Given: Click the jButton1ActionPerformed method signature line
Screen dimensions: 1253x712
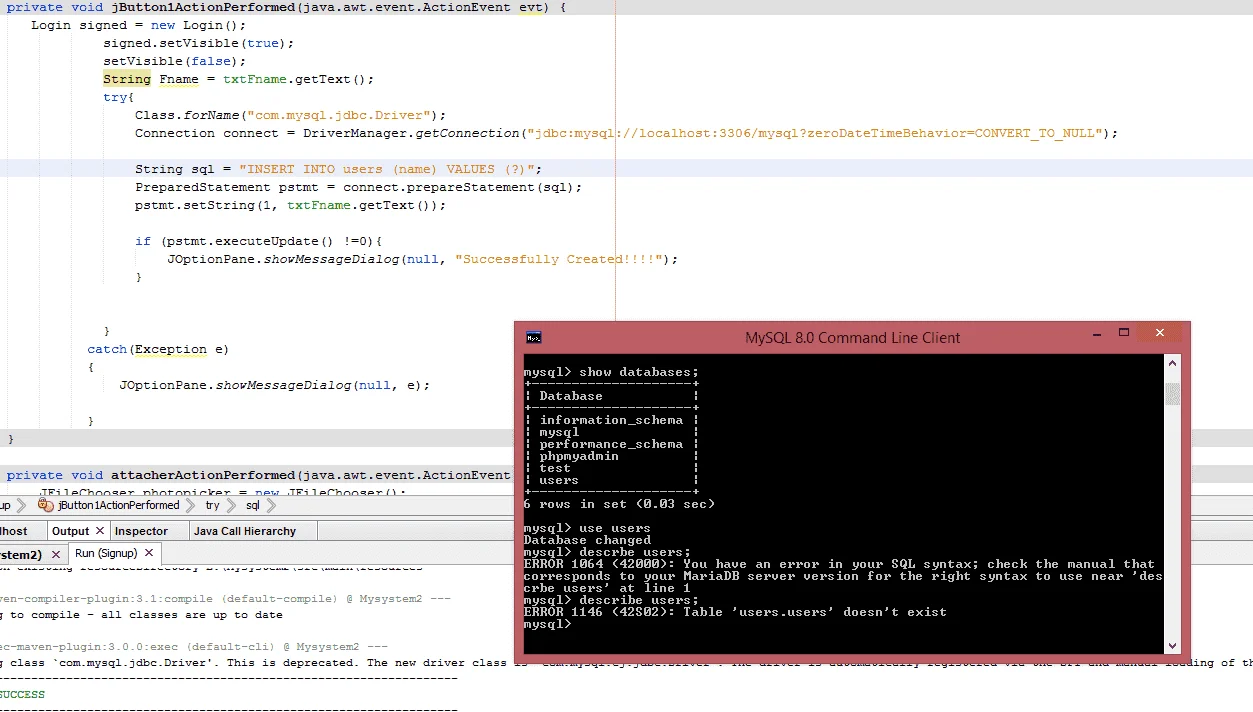Looking at the screenshot, I should coord(286,7).
